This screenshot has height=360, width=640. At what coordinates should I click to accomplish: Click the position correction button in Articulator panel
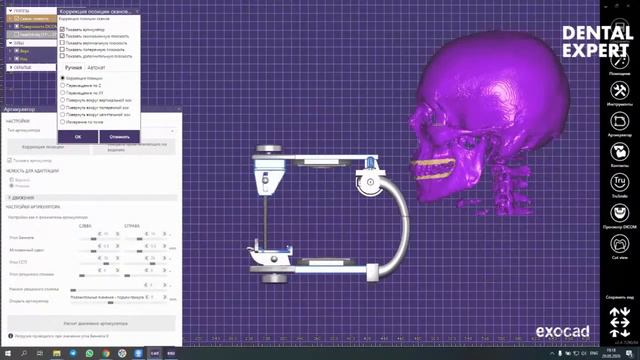click(48, 147)
